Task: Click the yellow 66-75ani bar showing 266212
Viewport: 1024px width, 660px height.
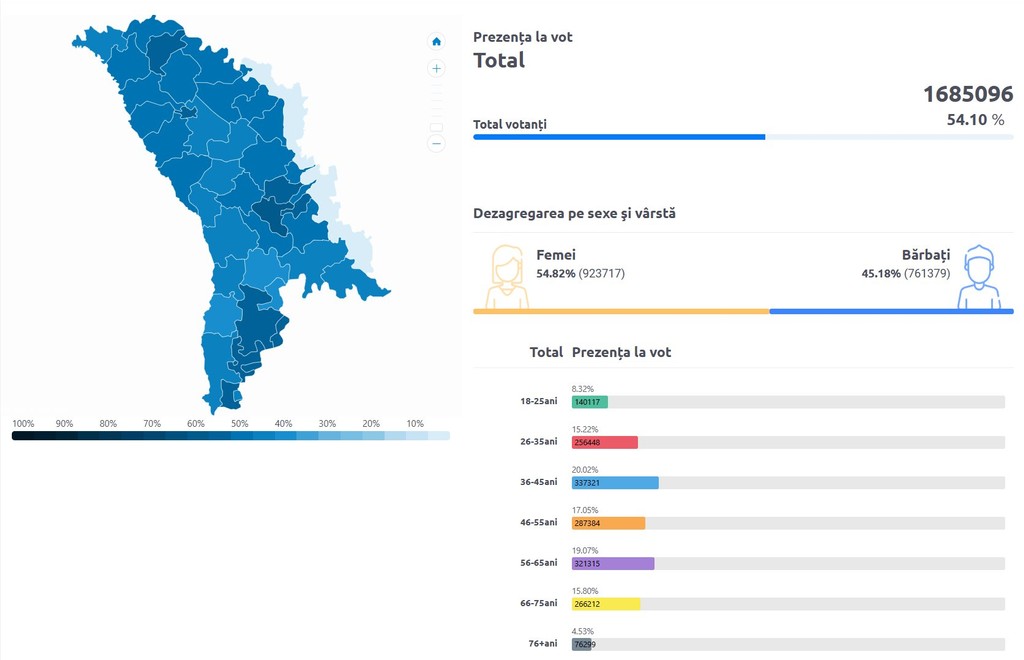Action: pos(606,605)
